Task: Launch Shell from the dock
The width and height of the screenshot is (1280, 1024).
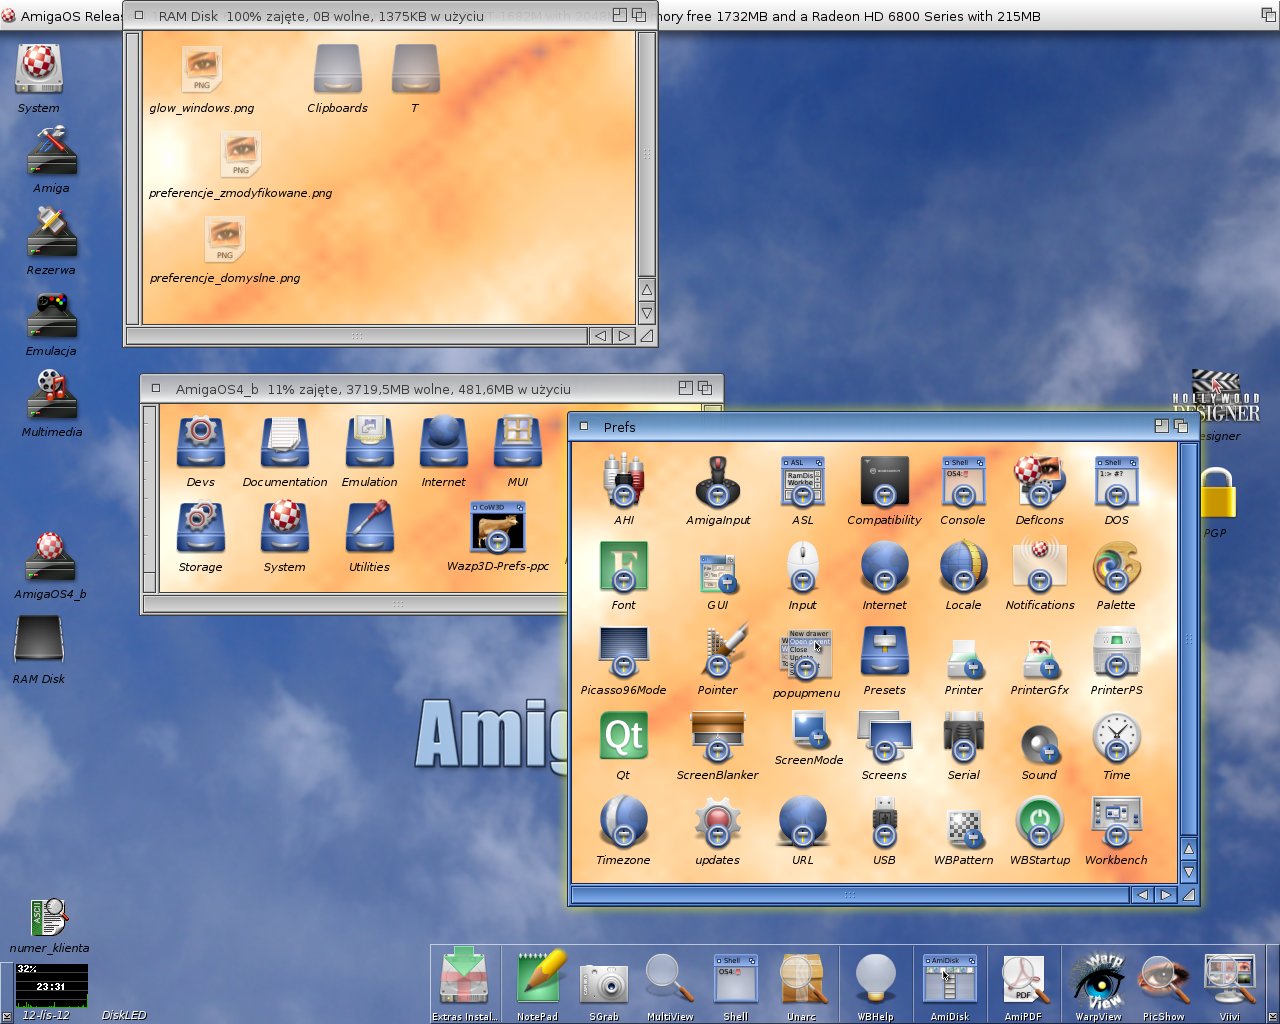Action: [735, 978]
